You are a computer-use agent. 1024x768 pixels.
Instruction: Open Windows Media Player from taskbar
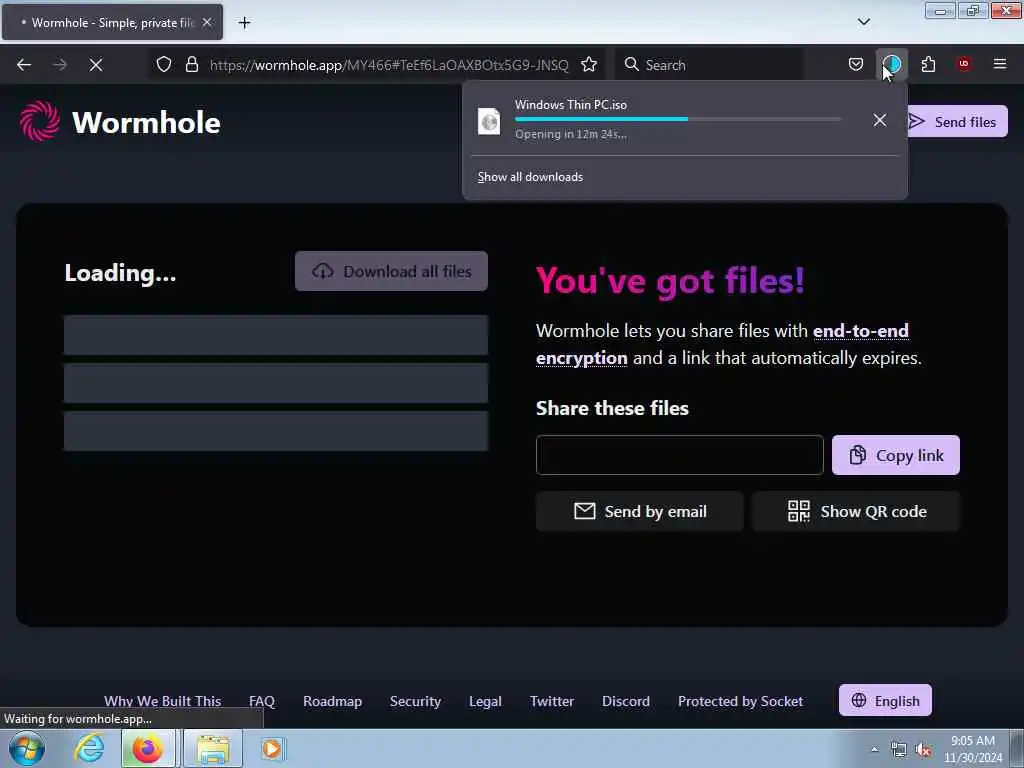click(x=272, y=749)
